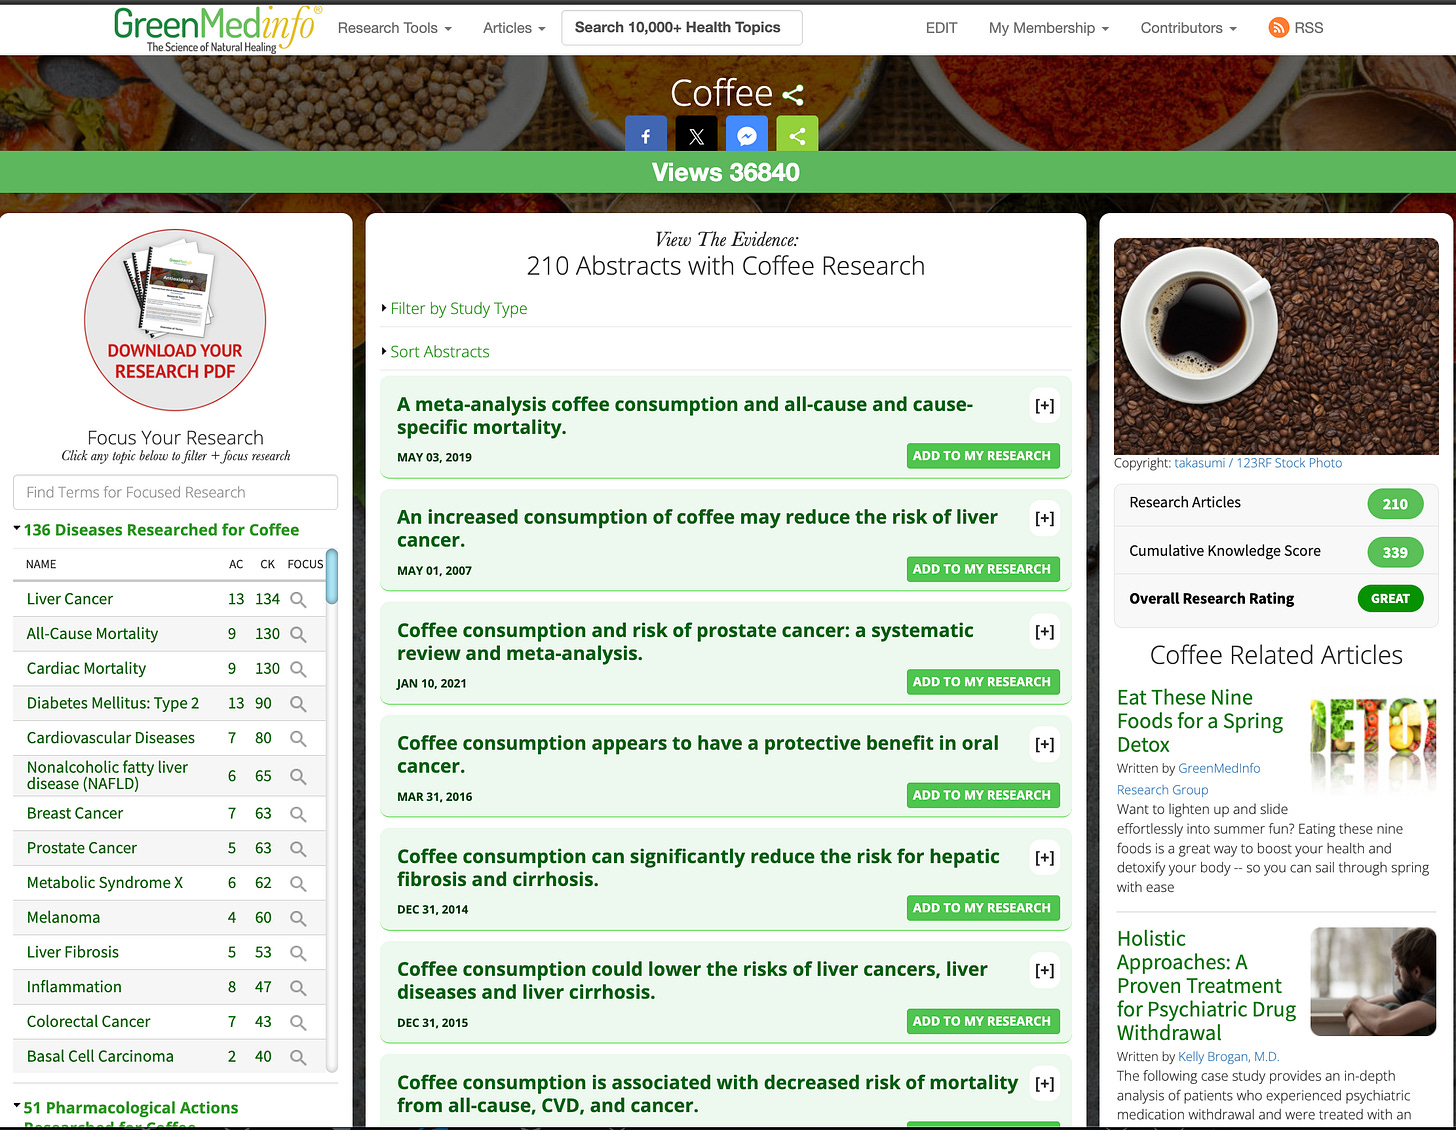Add May 03, 2019 abstract to research

point(982,456)
